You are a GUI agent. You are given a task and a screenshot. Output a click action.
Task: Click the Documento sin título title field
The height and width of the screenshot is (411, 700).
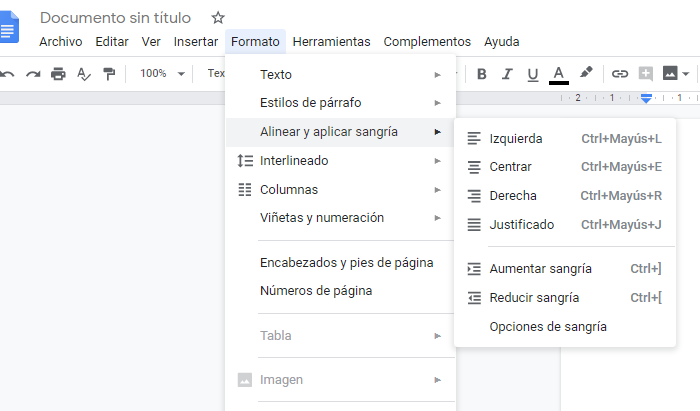pyautogui.click(x=117, y=18)
